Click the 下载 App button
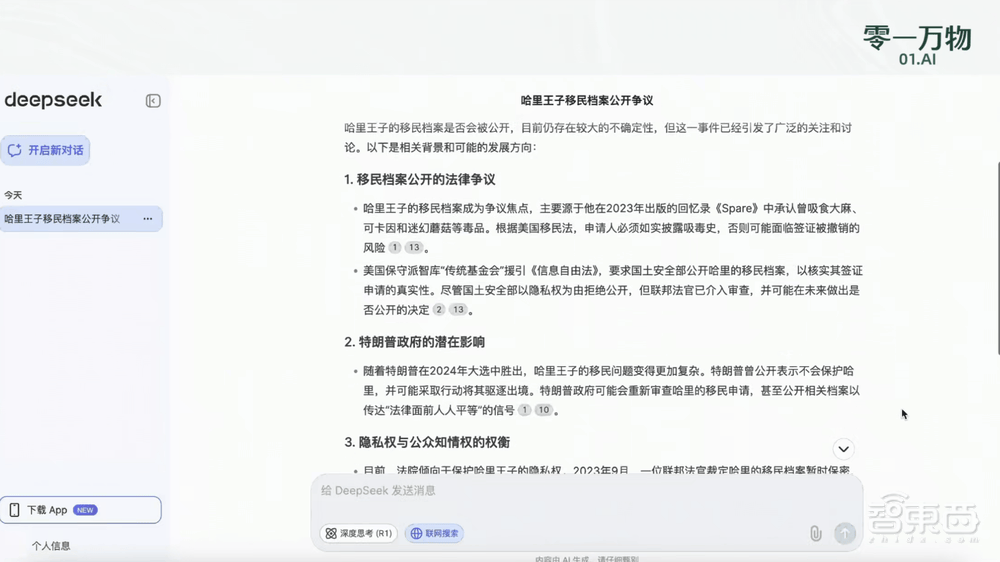 80,510
